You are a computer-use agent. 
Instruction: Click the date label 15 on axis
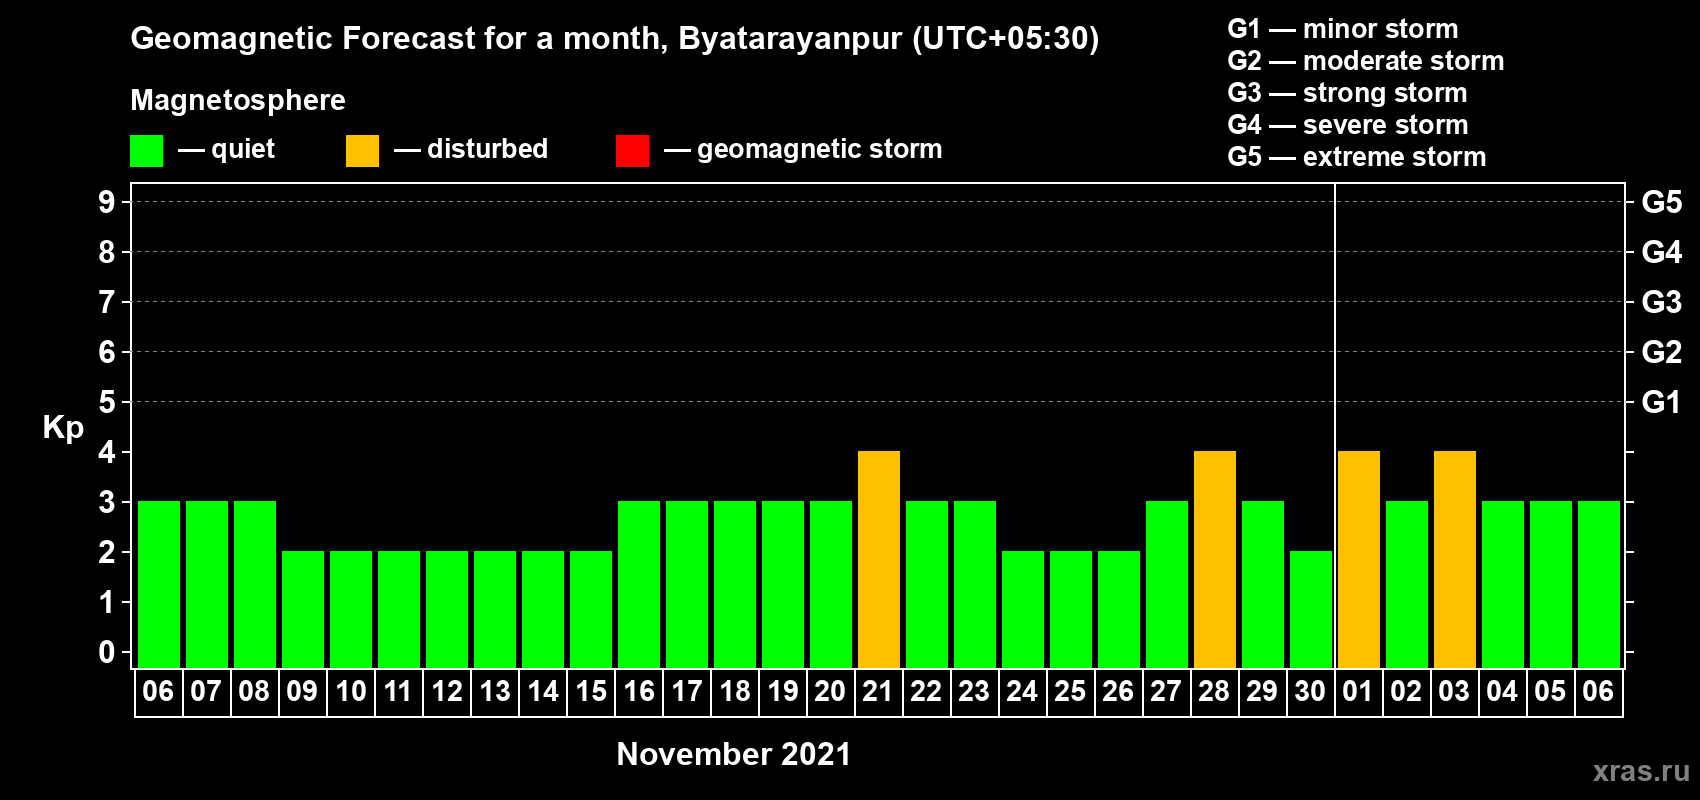590,691
